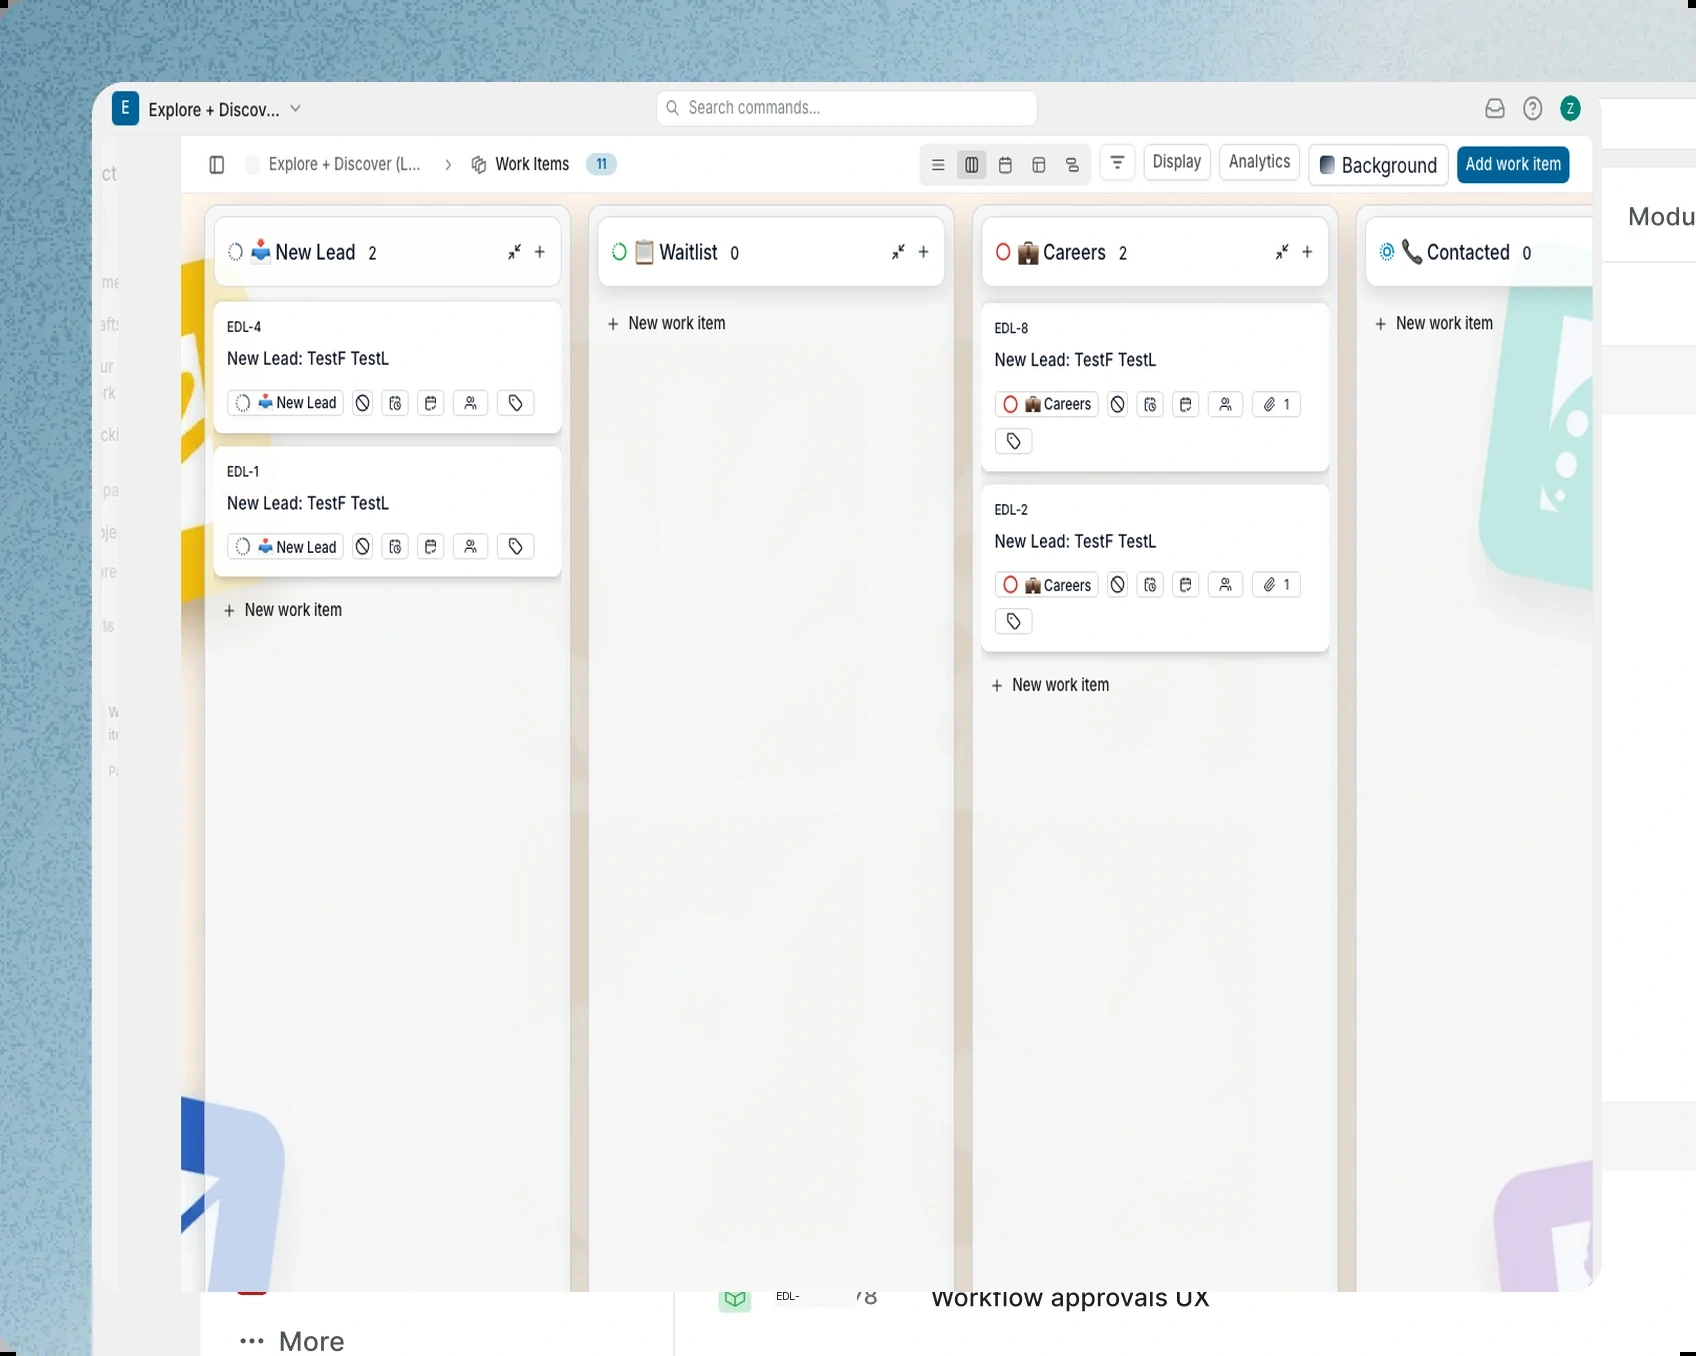The width and height of the screenshot is (1696, 1356).
Task: Open New Lead state dropdown on EDL-1
Action: tap(286, 547)
